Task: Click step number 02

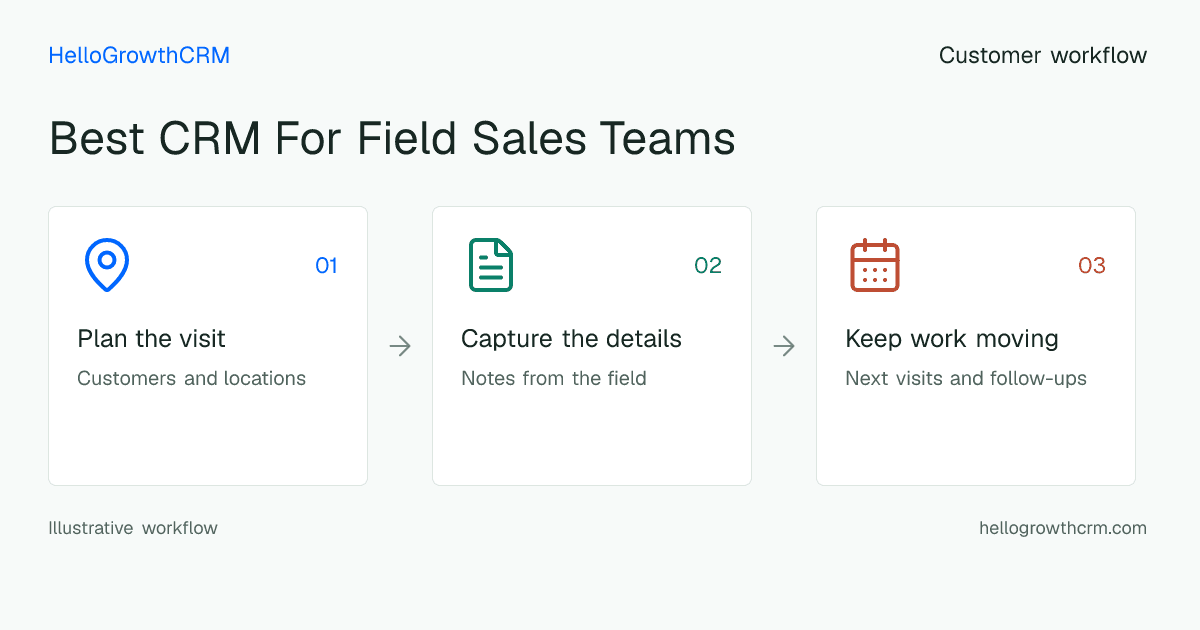Action: (x=708, y=265)
